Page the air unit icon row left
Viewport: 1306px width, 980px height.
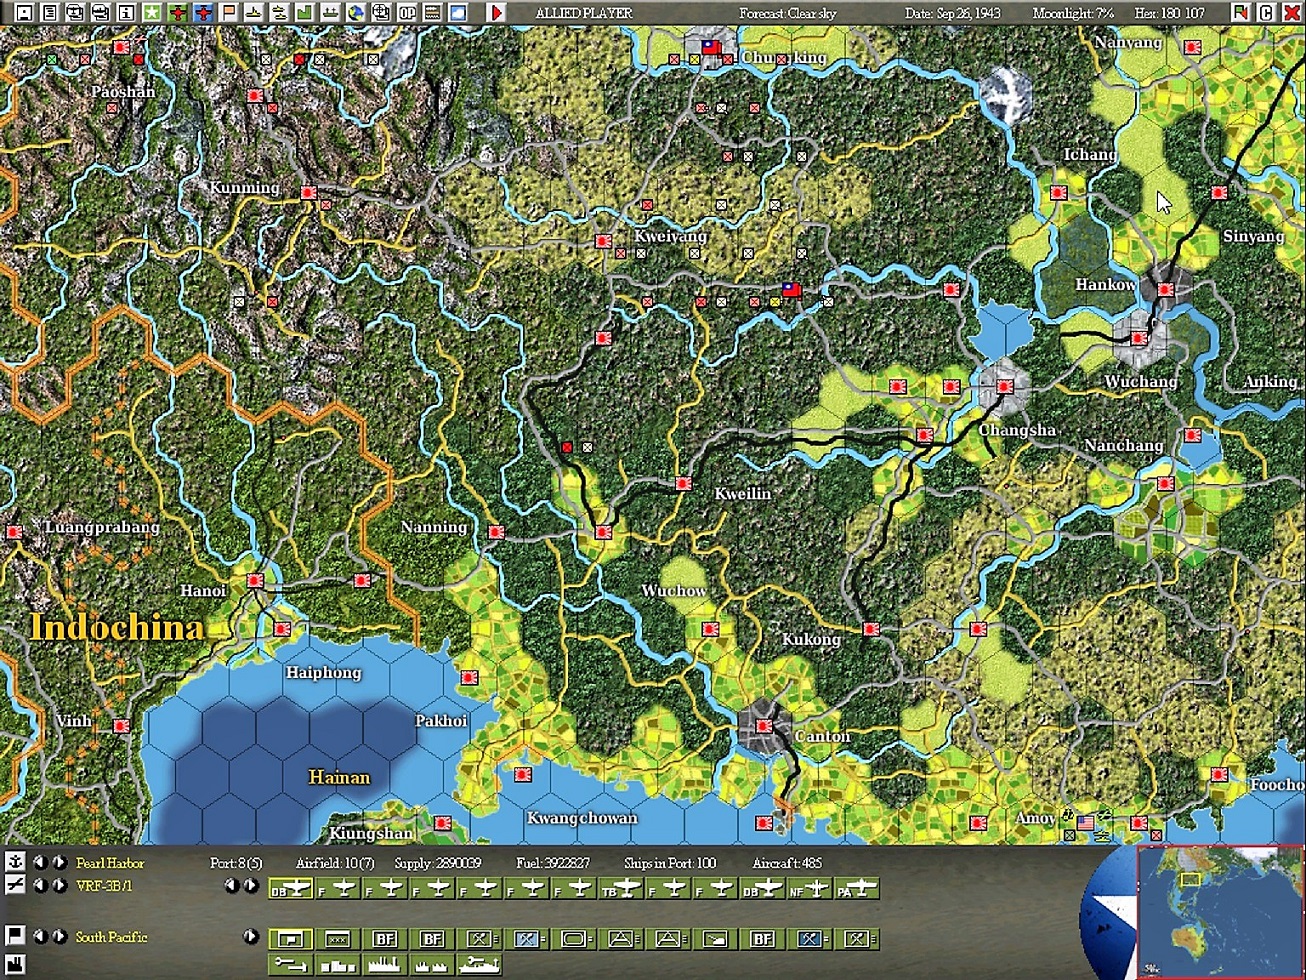click(232, 886)
